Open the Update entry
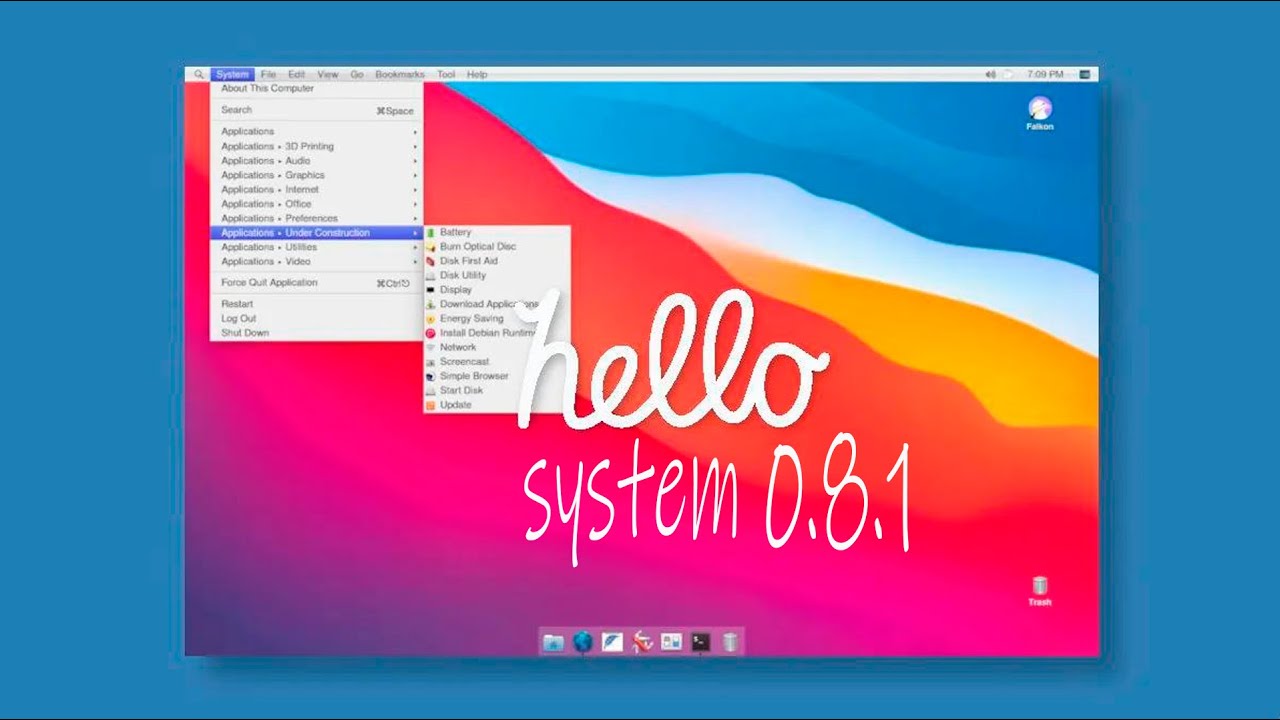 click(497, 405)
